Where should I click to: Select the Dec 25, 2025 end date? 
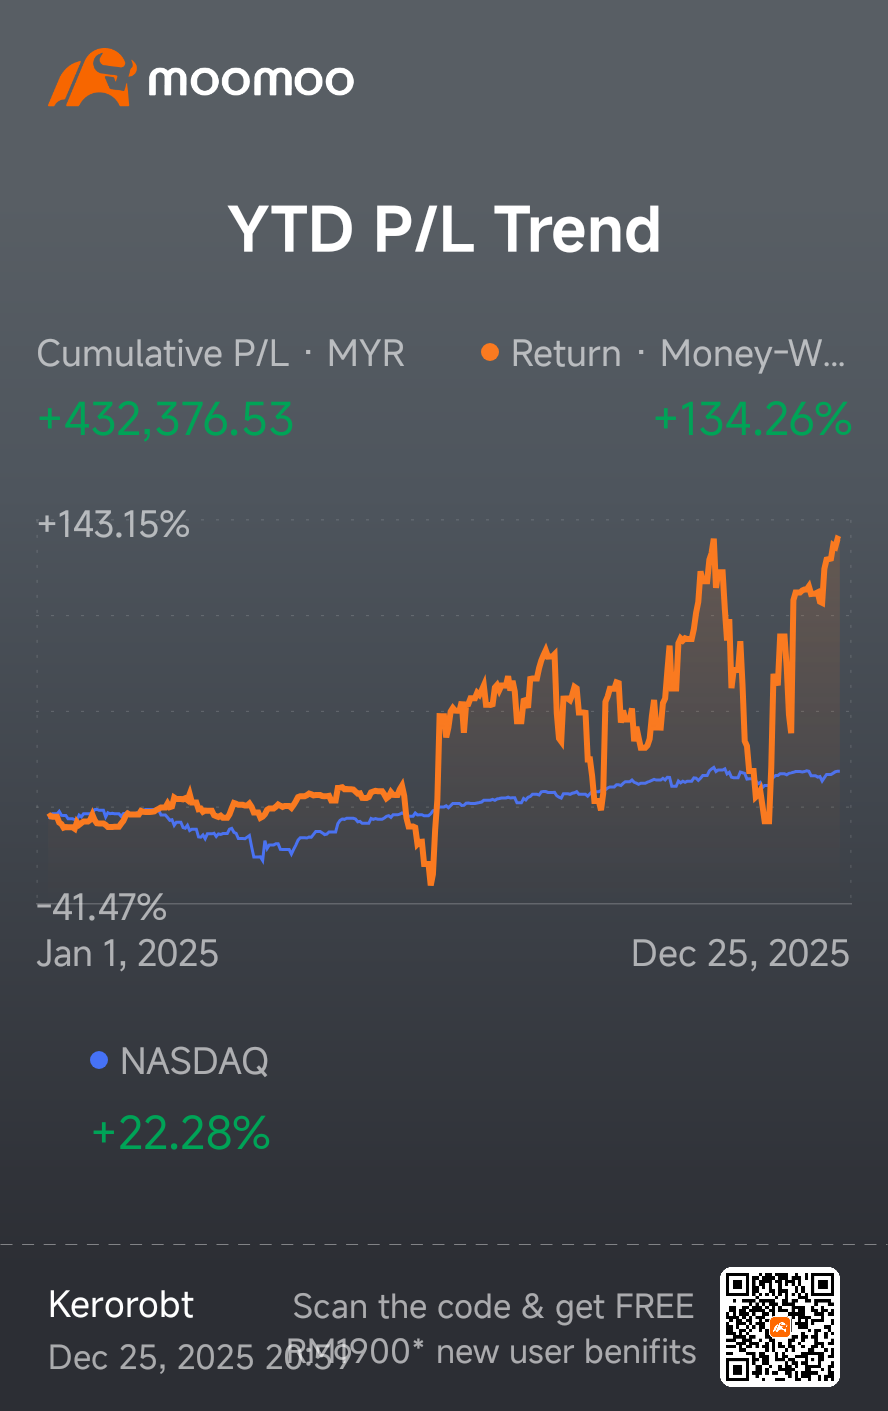pyautogui.click(x=741, y=953)
